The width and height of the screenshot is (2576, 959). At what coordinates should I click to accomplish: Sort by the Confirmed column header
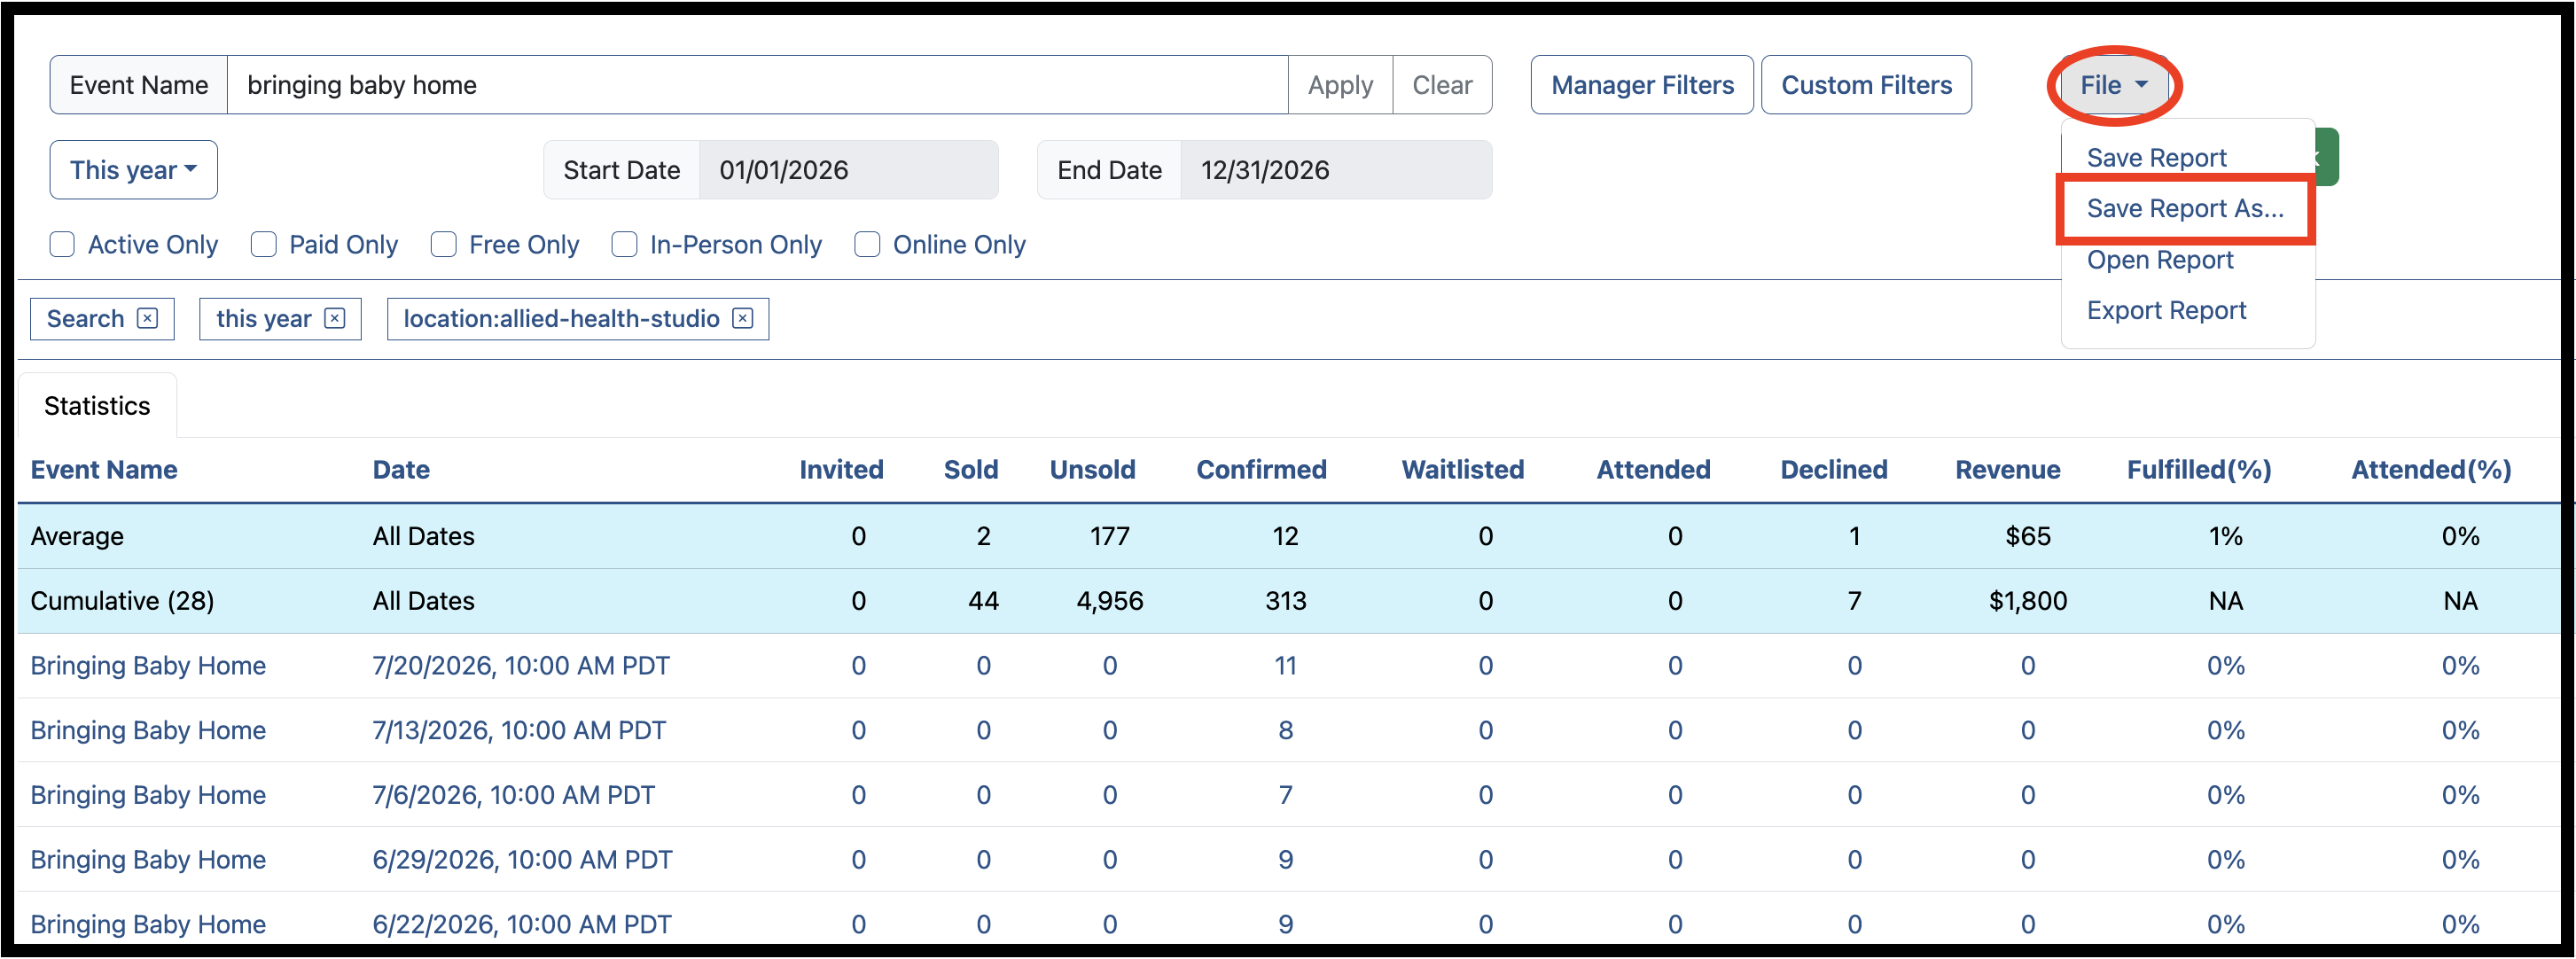(x=1261, y=470)
